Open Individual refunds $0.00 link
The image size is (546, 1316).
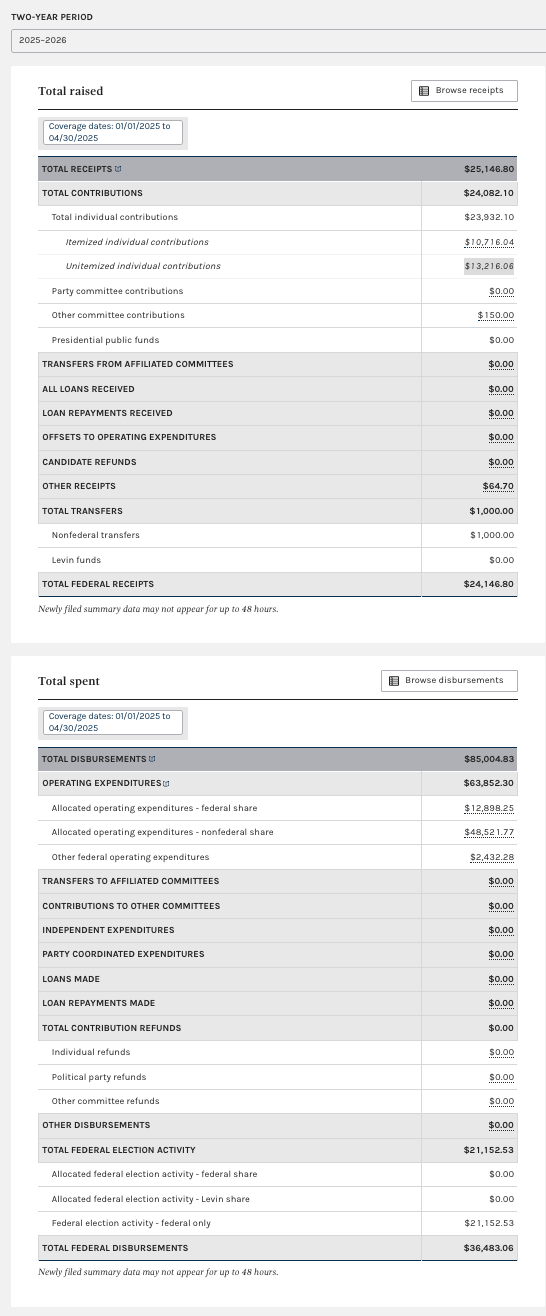(502, 1052)
